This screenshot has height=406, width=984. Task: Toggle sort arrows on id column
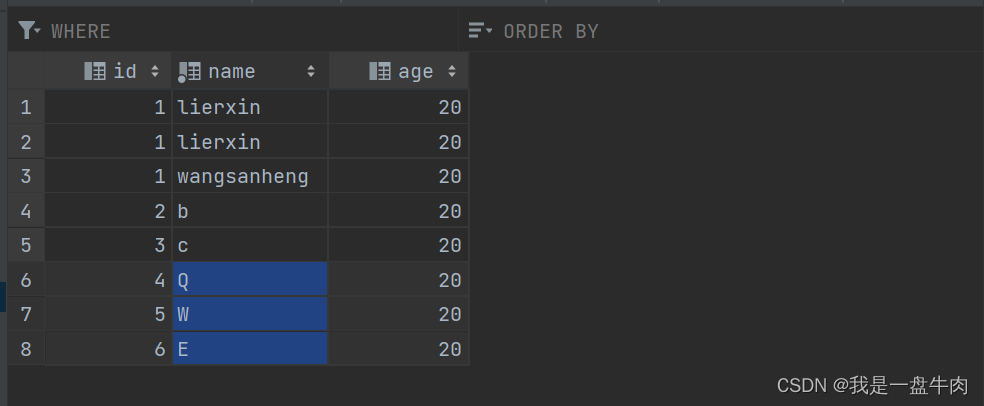click(x=155, y=71)
